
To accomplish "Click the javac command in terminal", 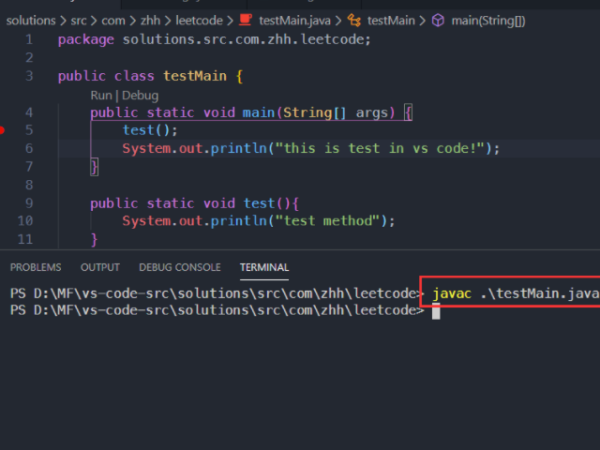I will (452, 294).
